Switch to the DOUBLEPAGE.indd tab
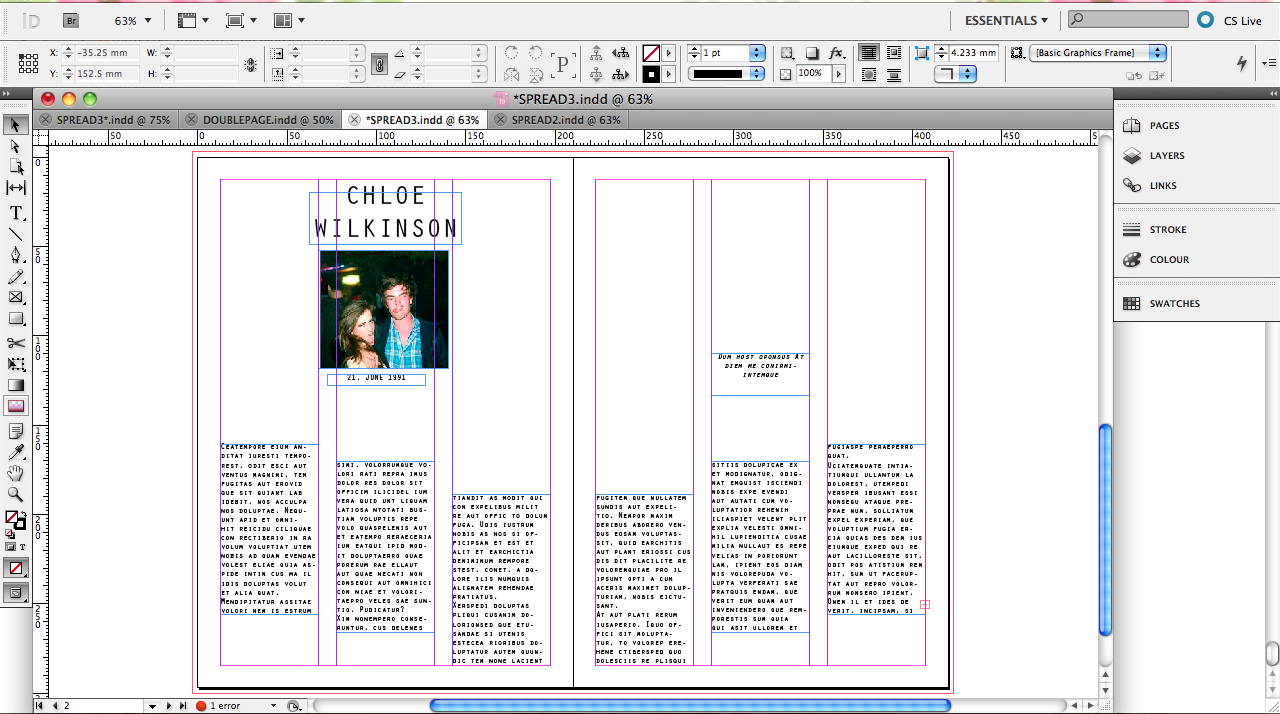The width and height of the screenshot is (1280, 714). (x=263, y=119)
